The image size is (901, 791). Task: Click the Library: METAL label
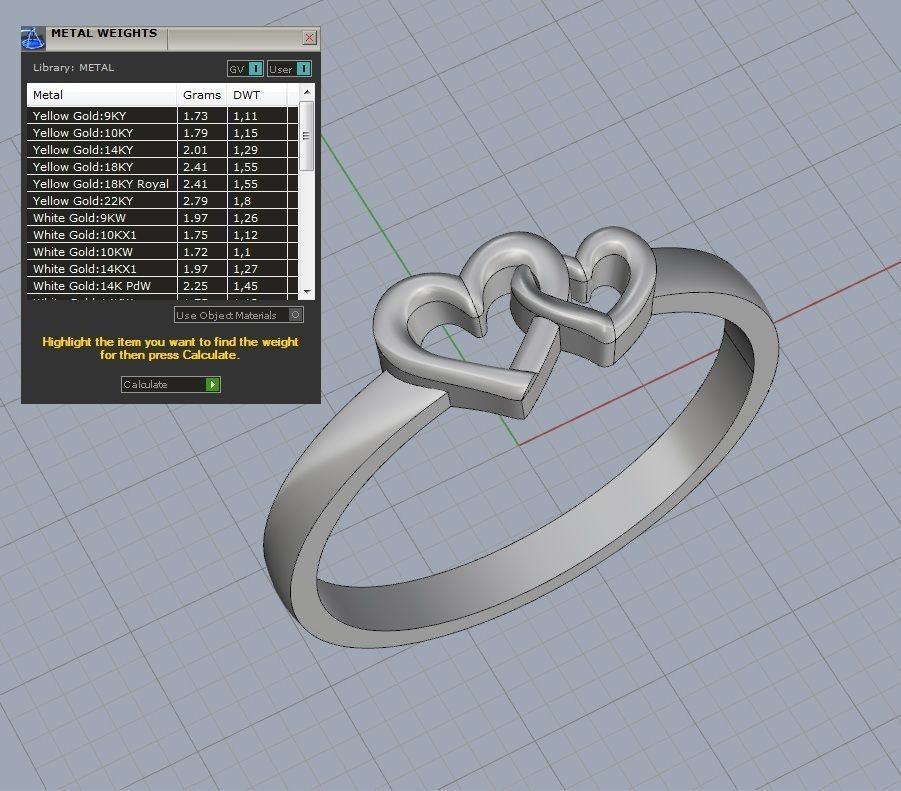[74, 67]
